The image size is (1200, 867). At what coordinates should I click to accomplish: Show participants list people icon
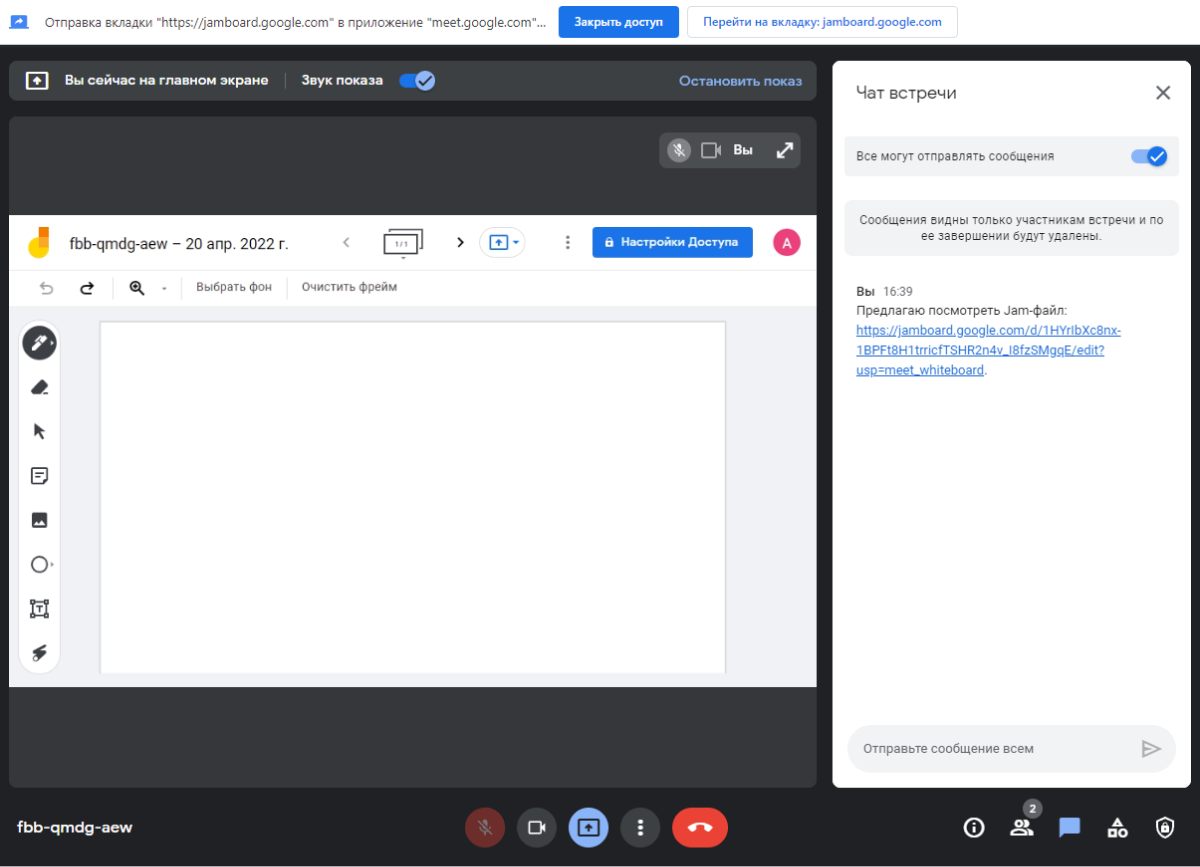tap(1021, 827)
